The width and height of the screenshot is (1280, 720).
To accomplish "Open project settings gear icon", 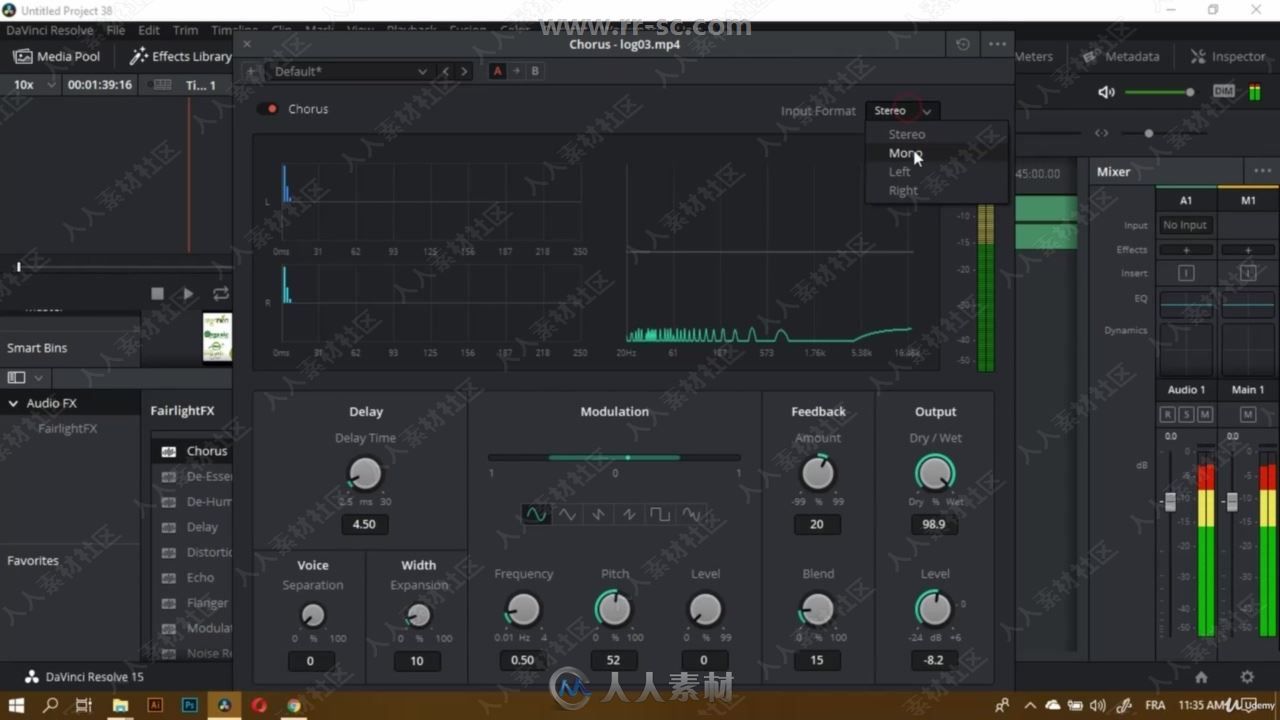I will point(1247,677).
